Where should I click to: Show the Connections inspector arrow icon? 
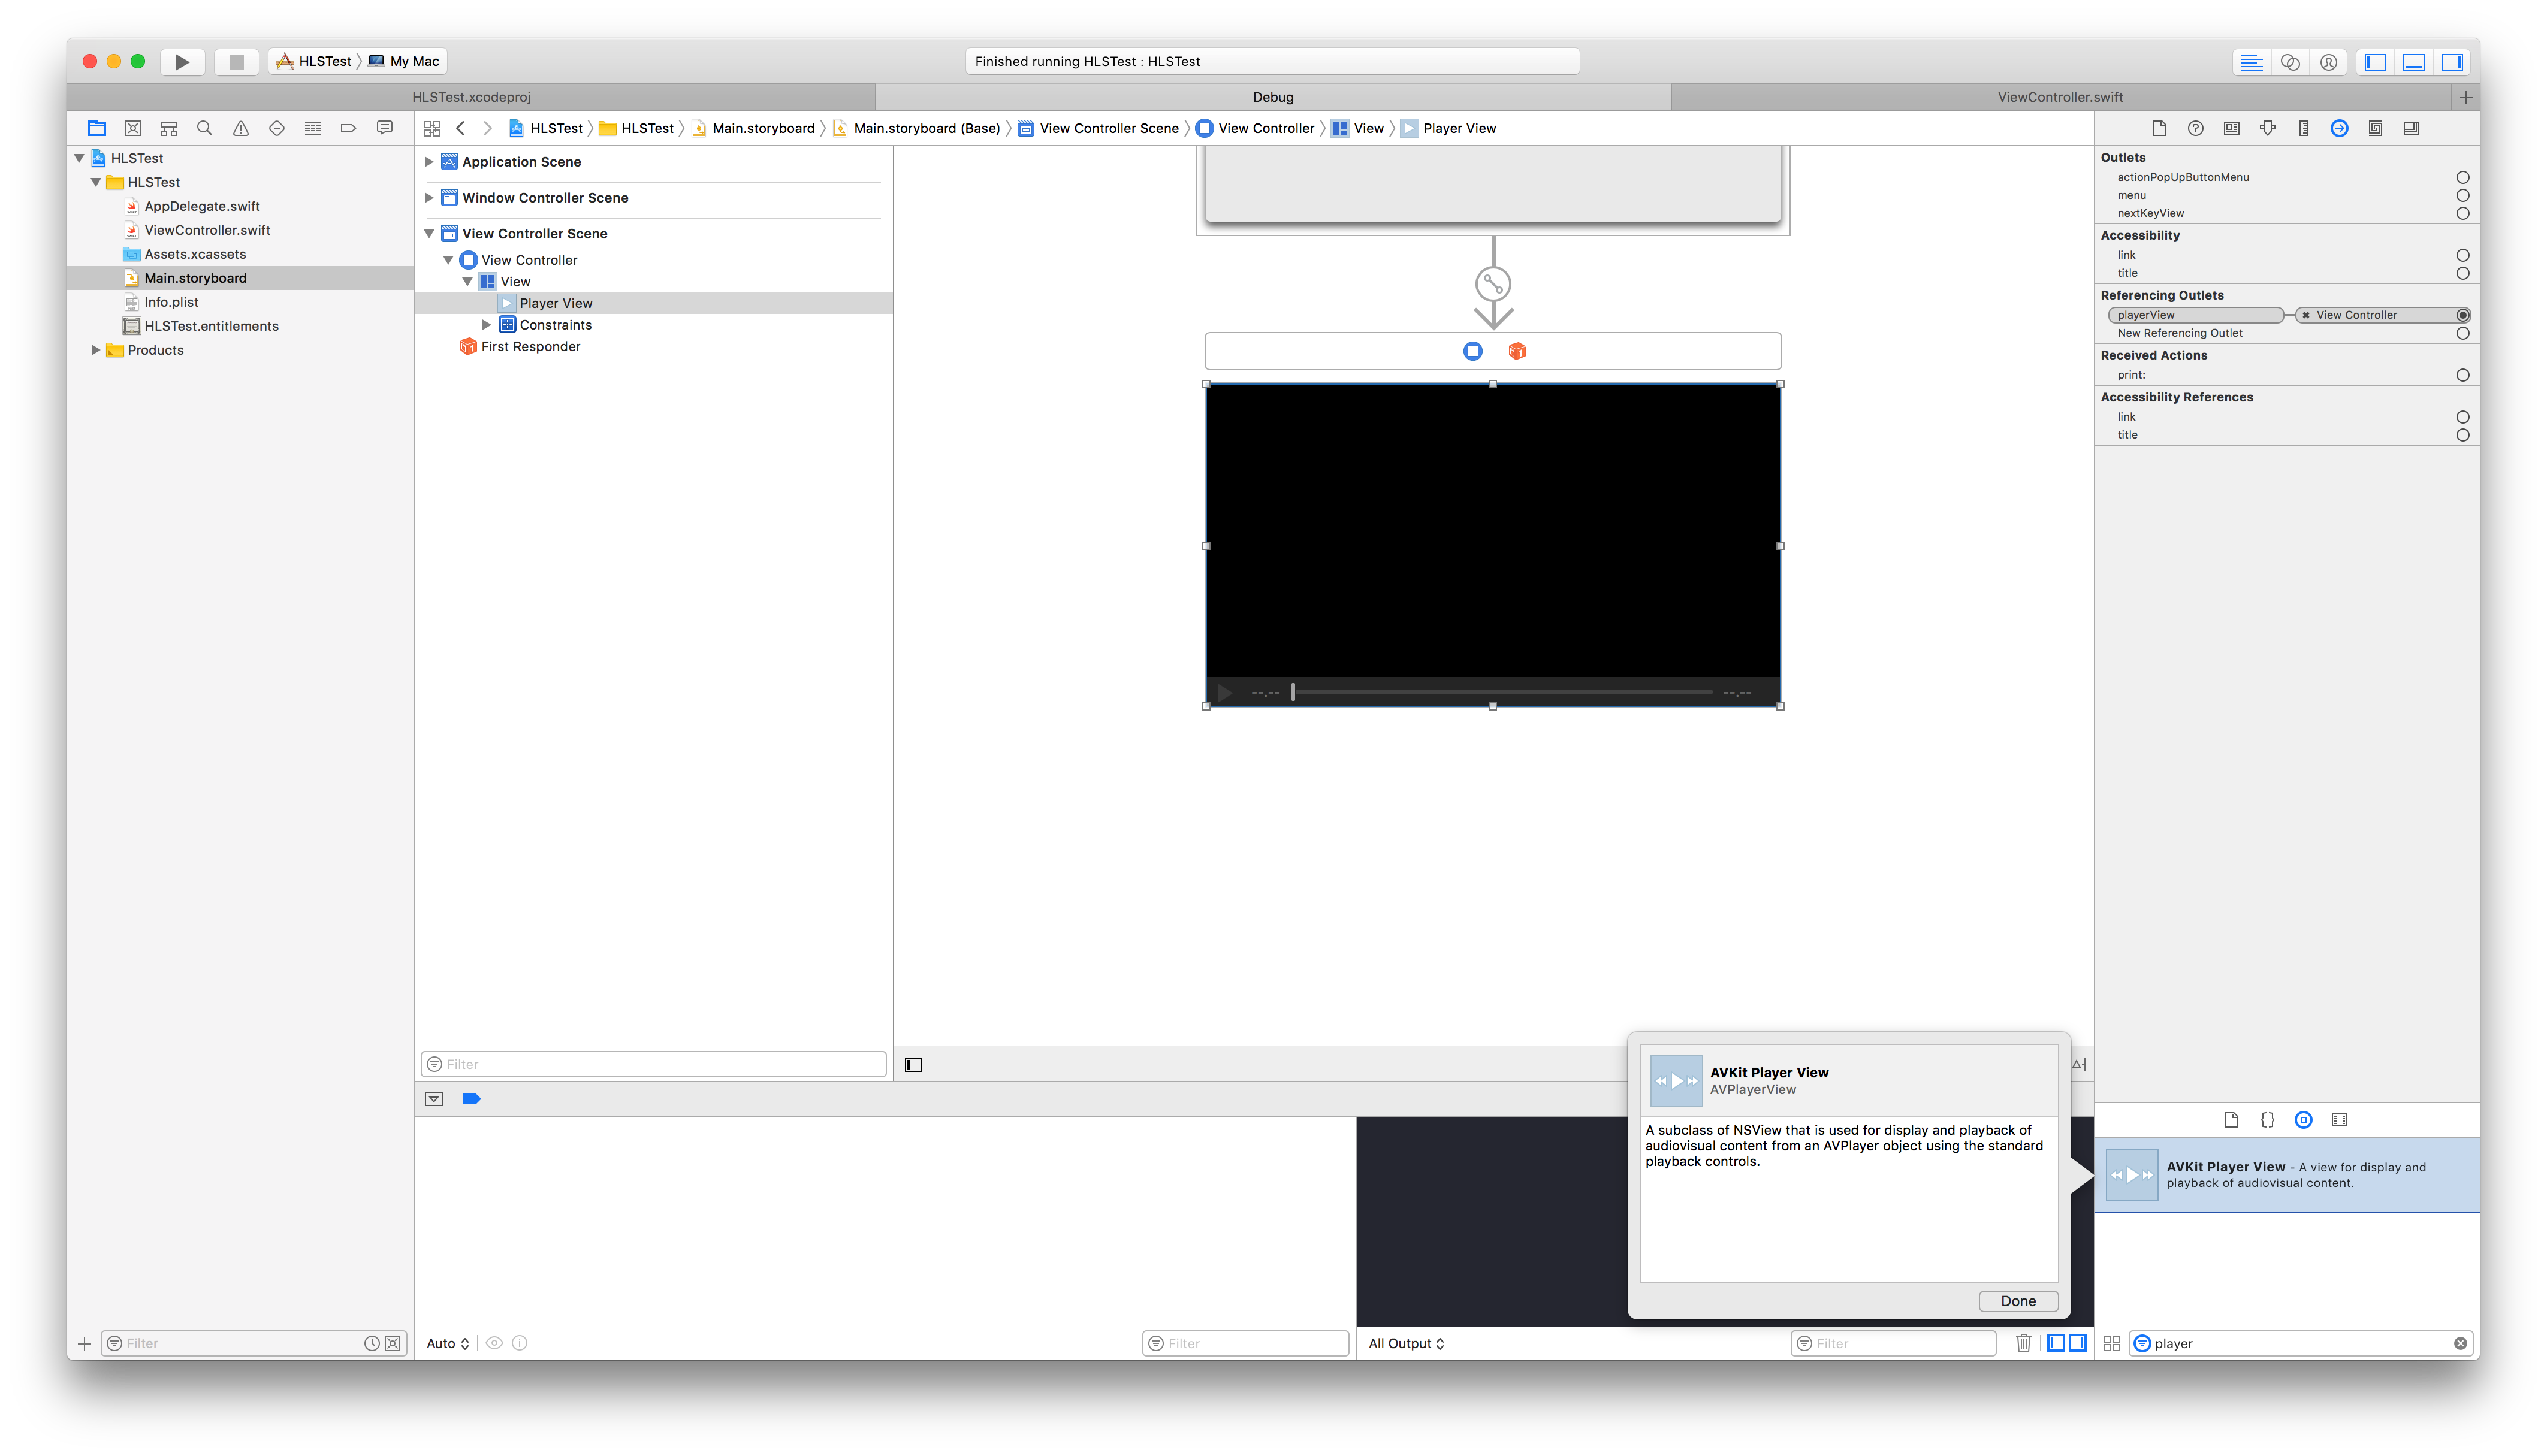pos(2339,128)
